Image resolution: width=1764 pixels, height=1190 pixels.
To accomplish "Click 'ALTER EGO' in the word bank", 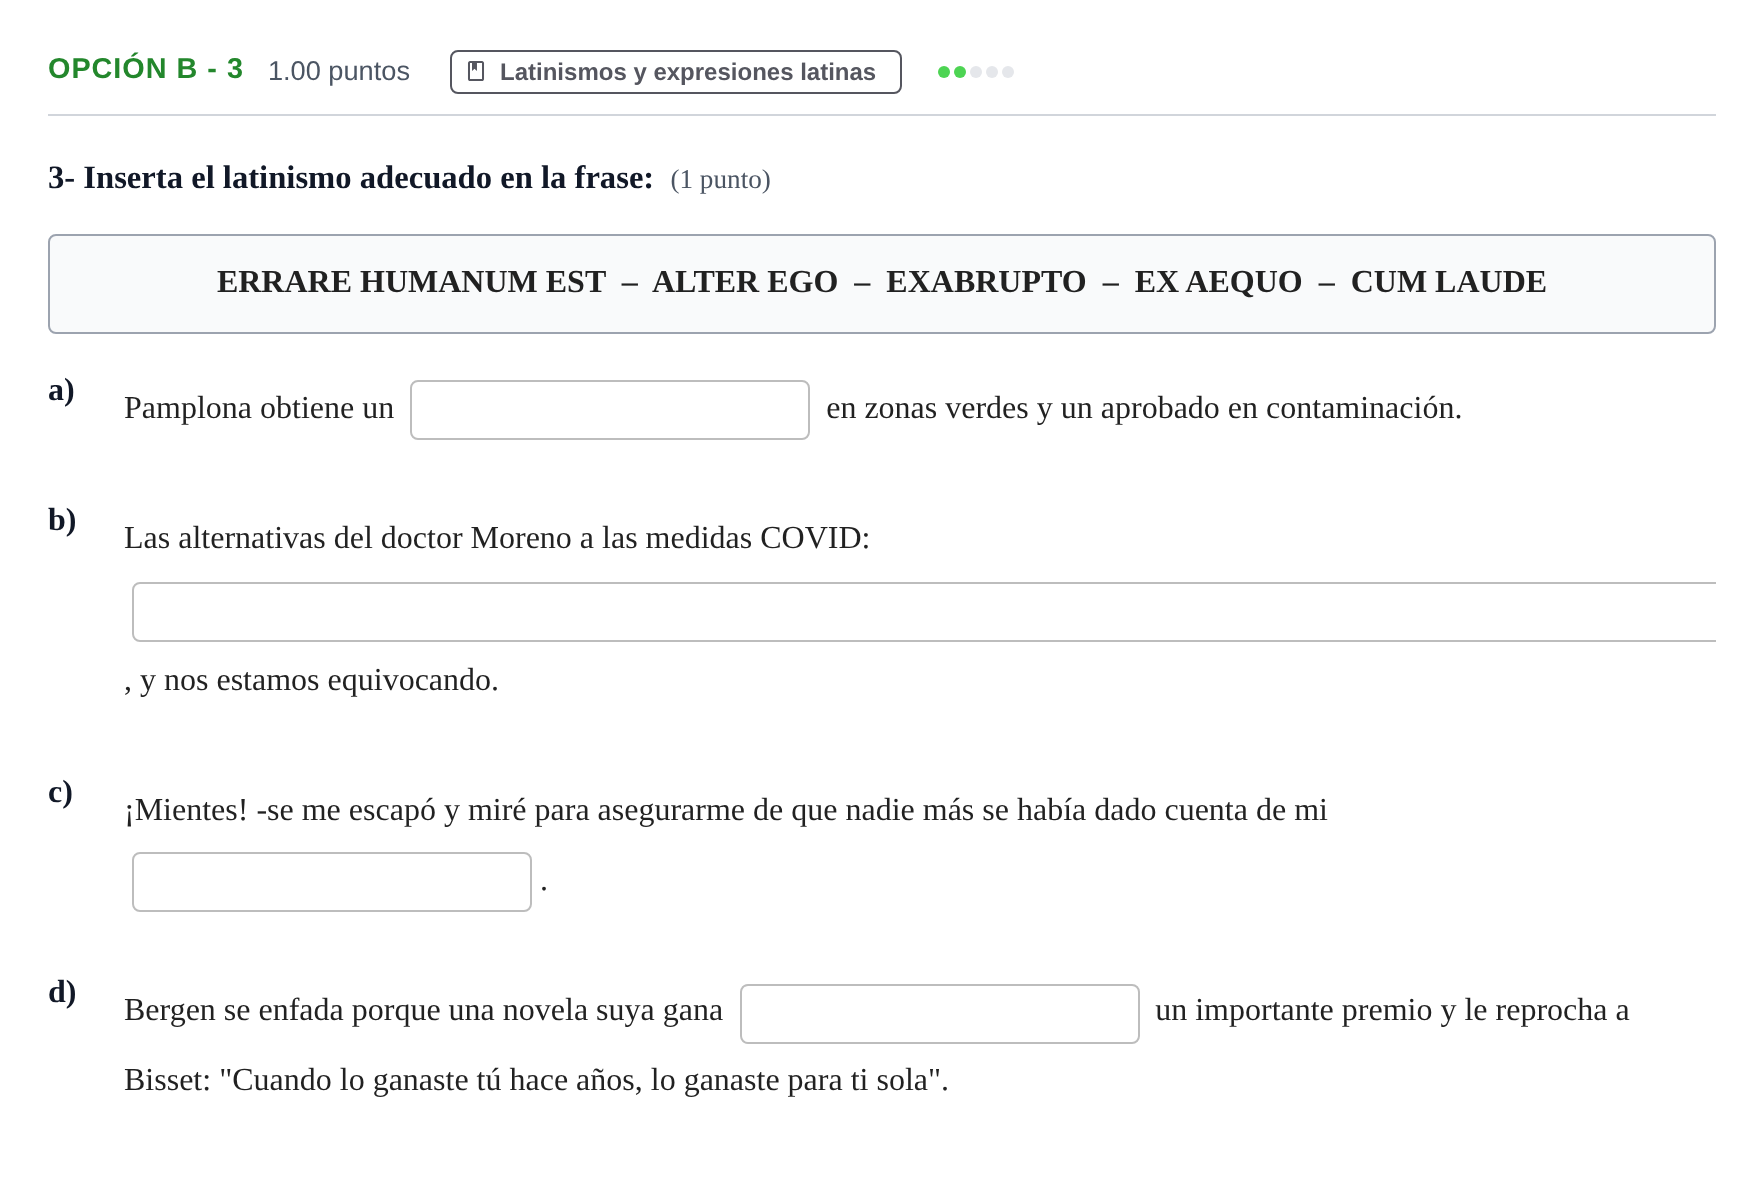I will pyautogui.click(x=745, y=282).
